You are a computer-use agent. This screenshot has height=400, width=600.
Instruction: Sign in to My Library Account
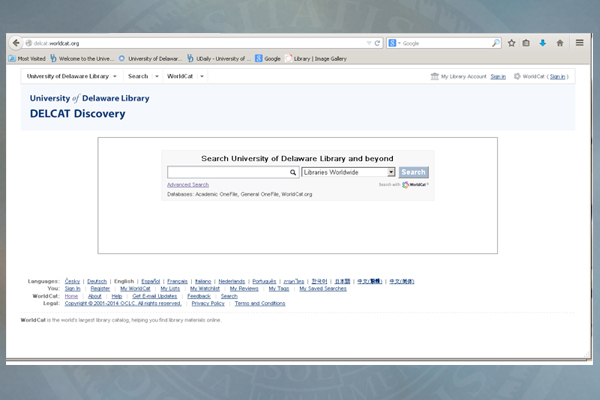498,77
